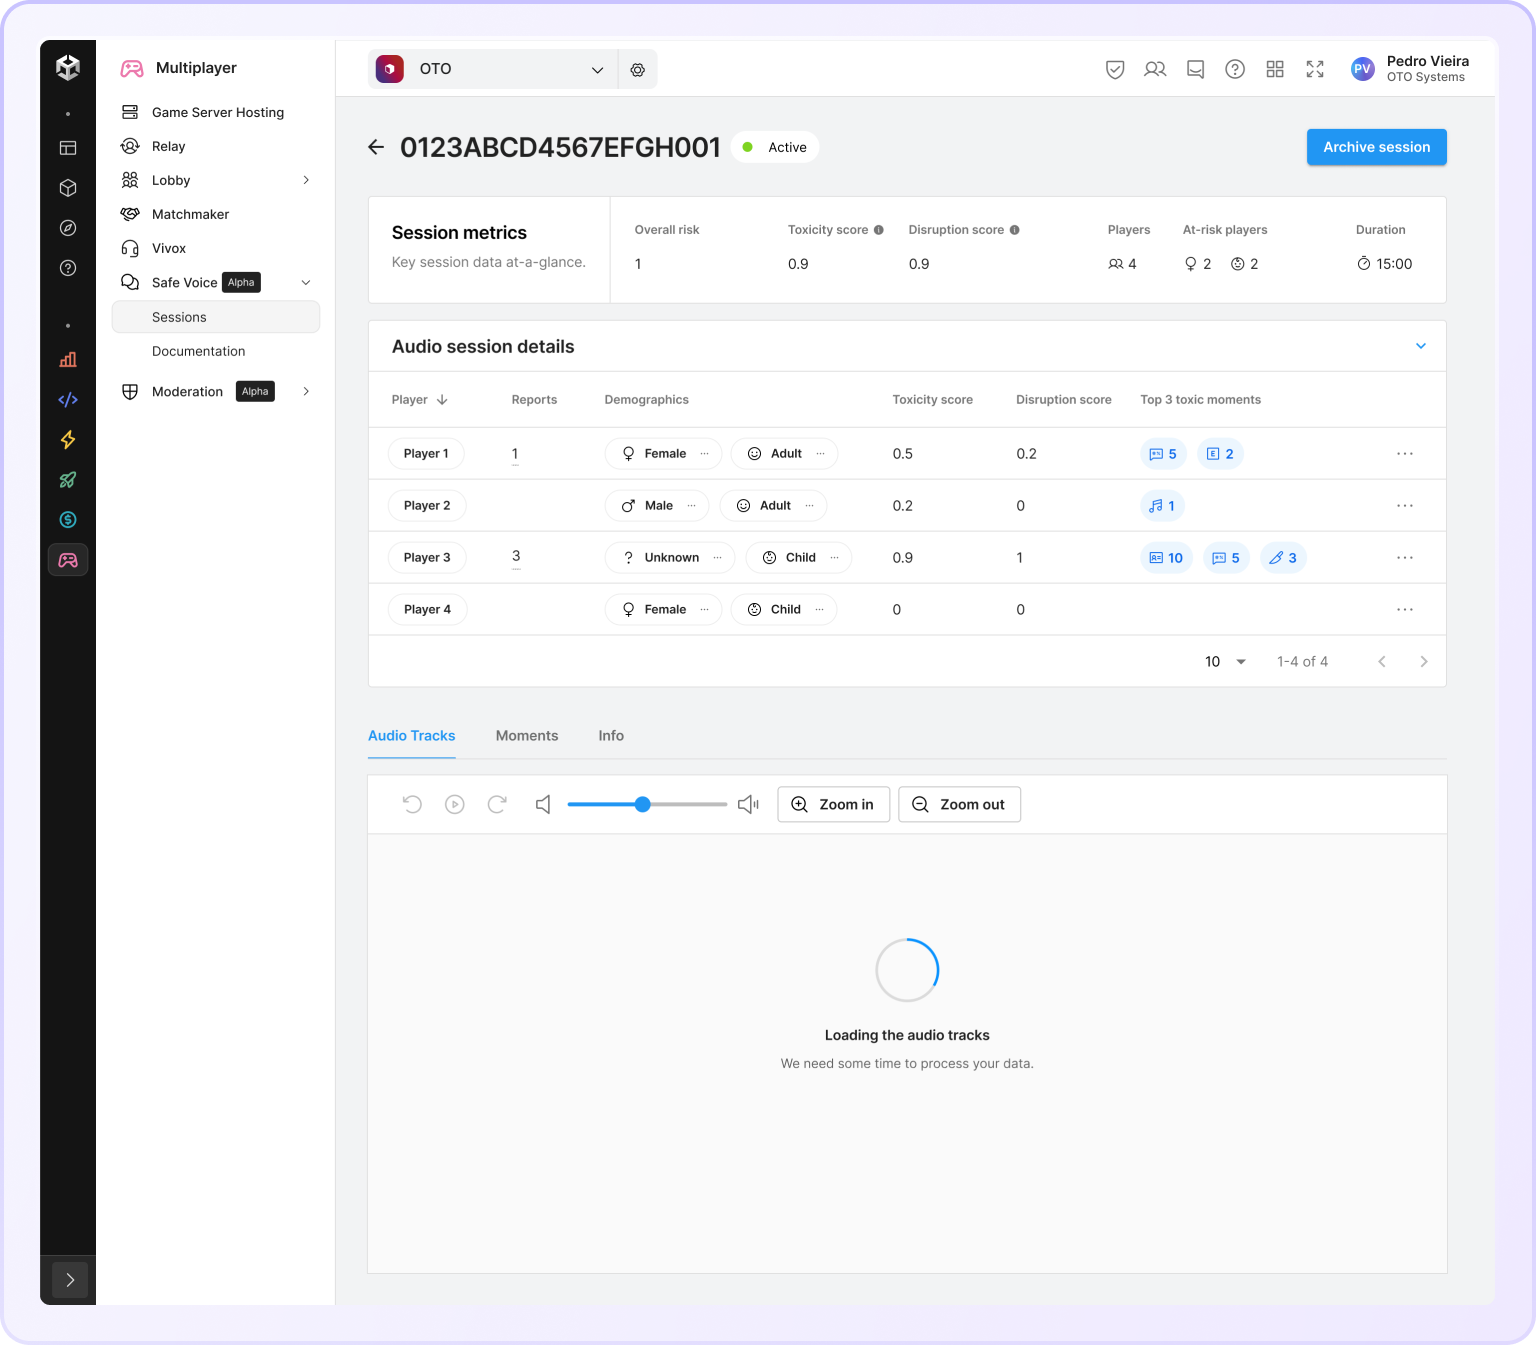Click the help question mark in top bar
Image resolution: width=1536 pixels, height=1345 pixels.
1235,69
